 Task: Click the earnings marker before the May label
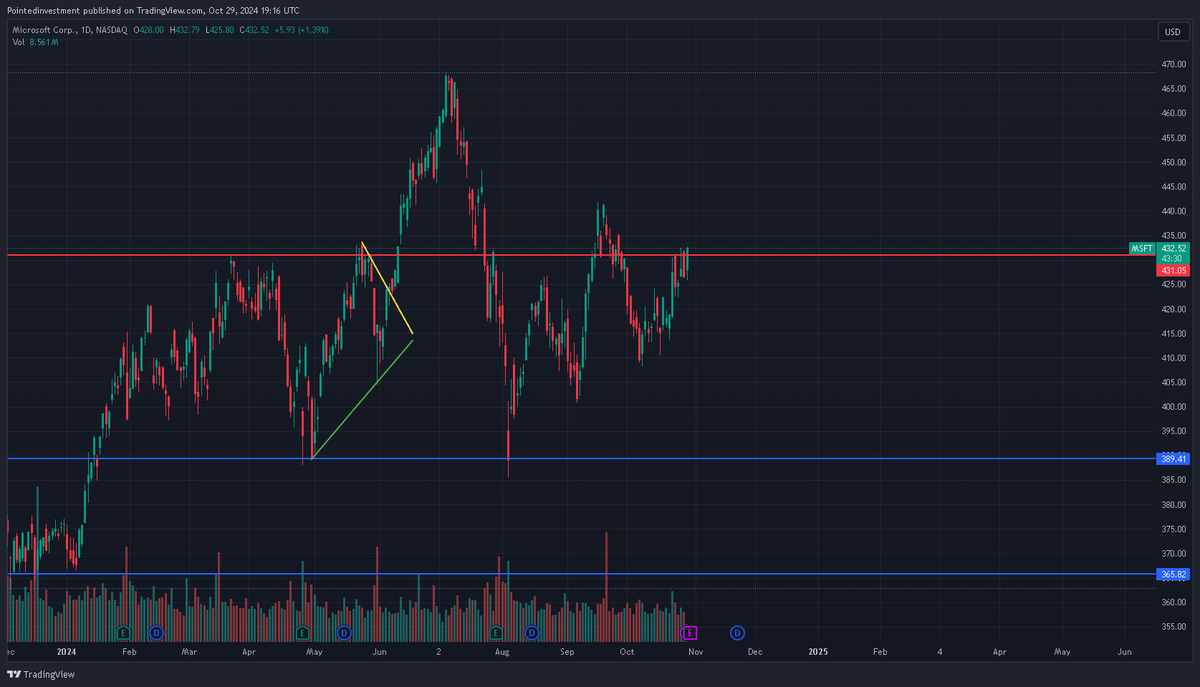click(303, 633)
